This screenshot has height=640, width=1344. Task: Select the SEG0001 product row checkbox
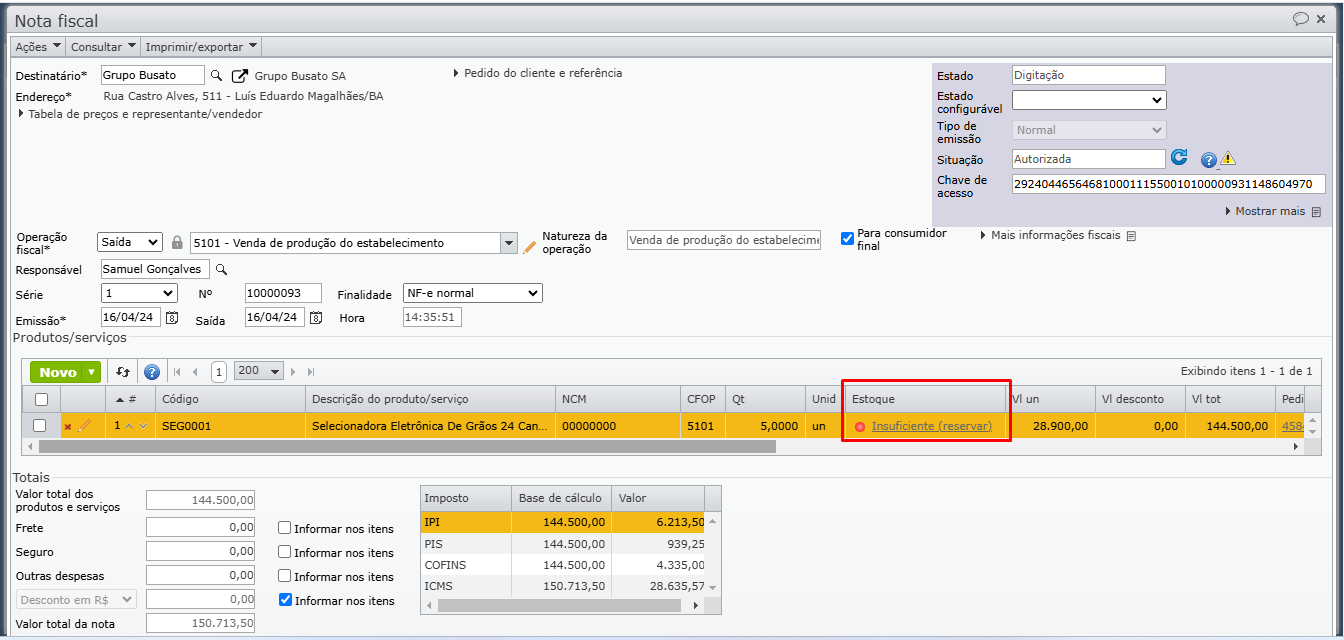[x=40, y=425]
